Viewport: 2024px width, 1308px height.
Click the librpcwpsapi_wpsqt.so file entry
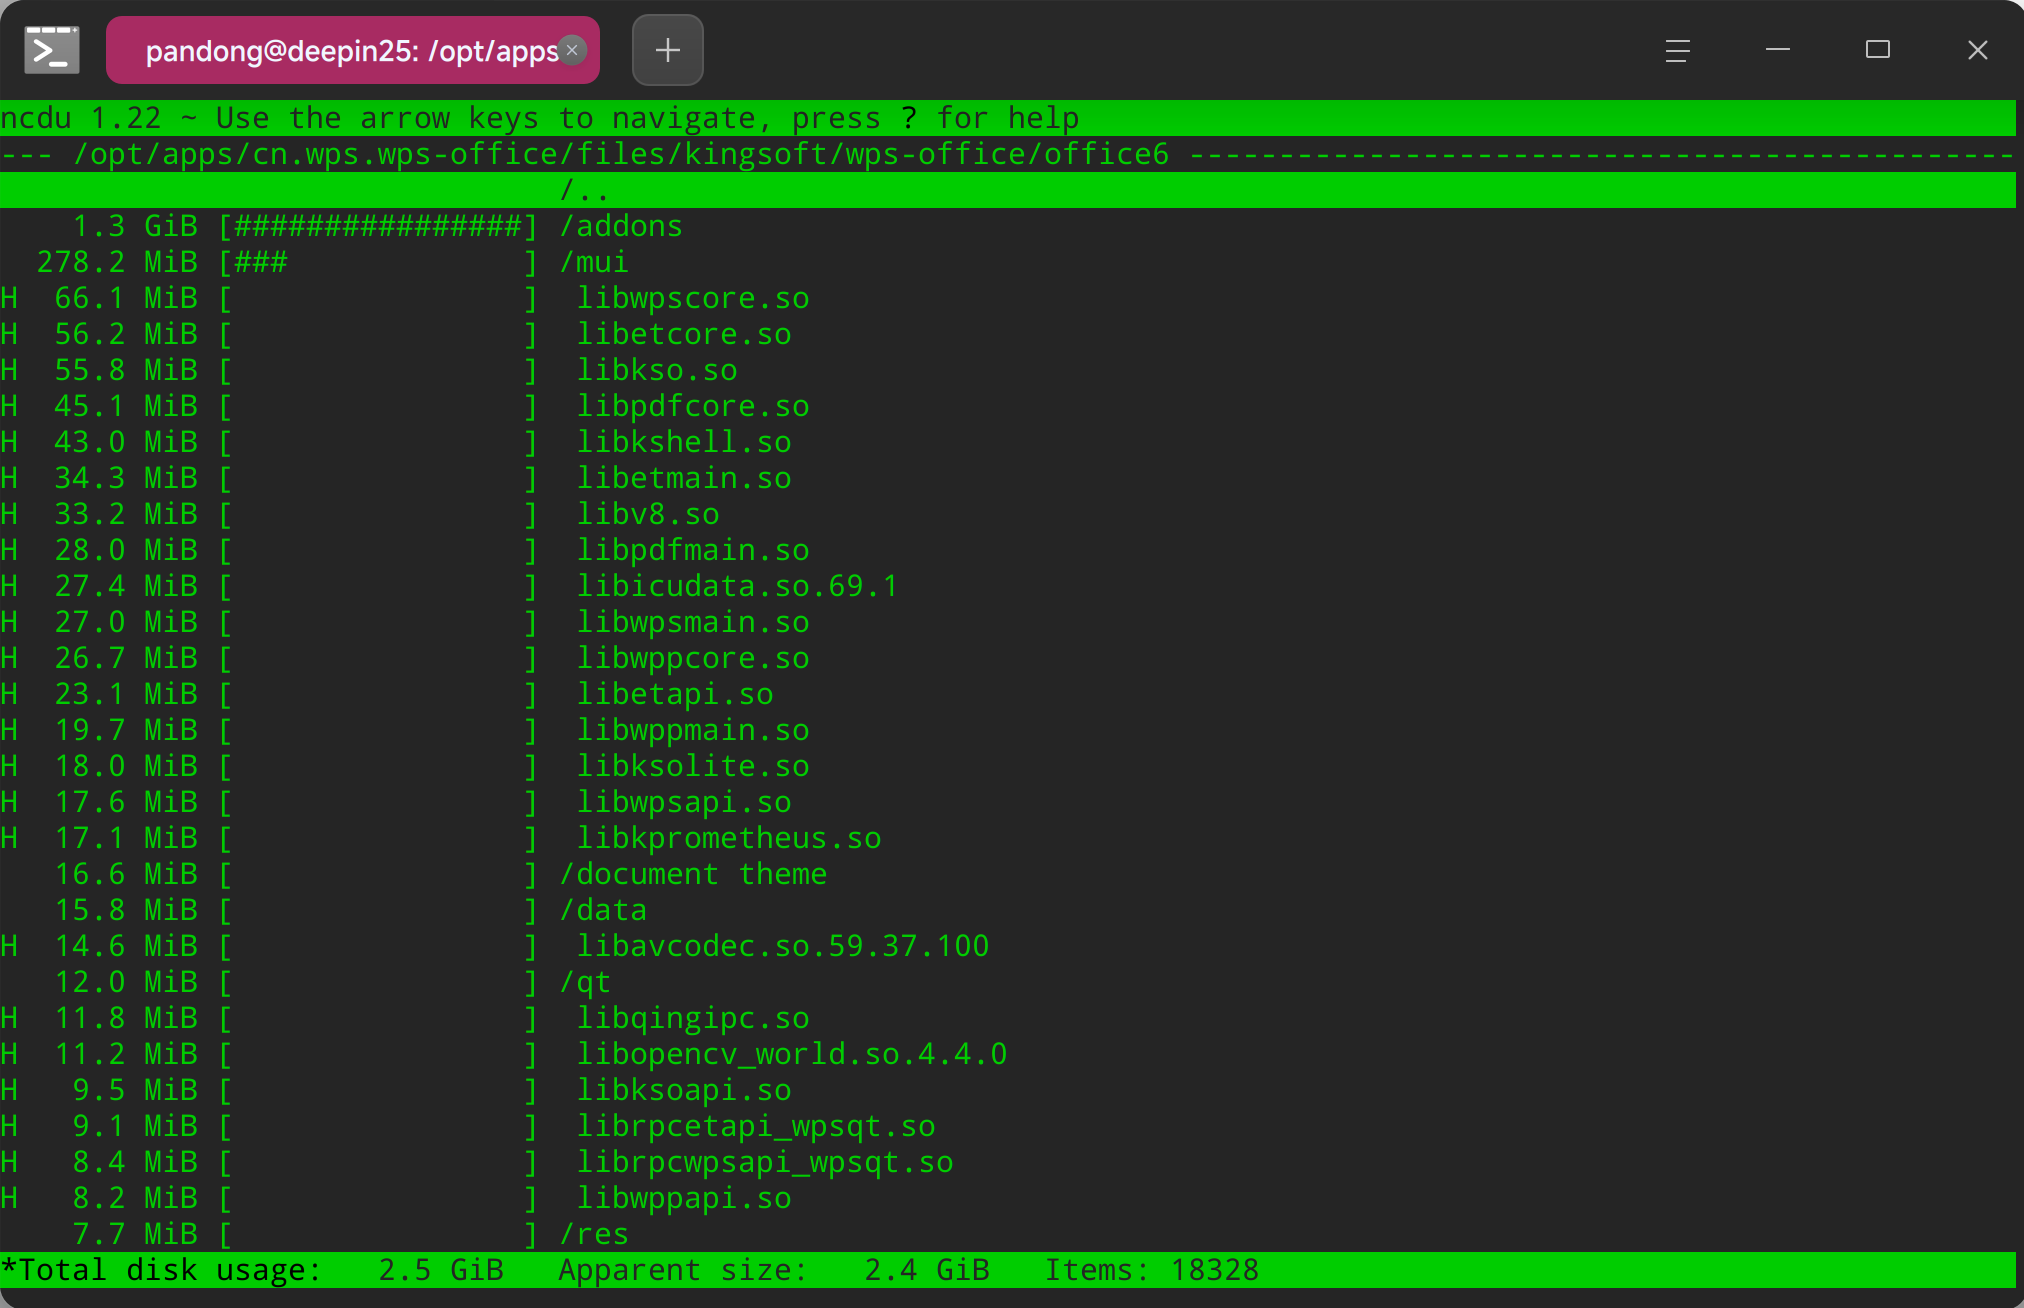pos(765,1162)
